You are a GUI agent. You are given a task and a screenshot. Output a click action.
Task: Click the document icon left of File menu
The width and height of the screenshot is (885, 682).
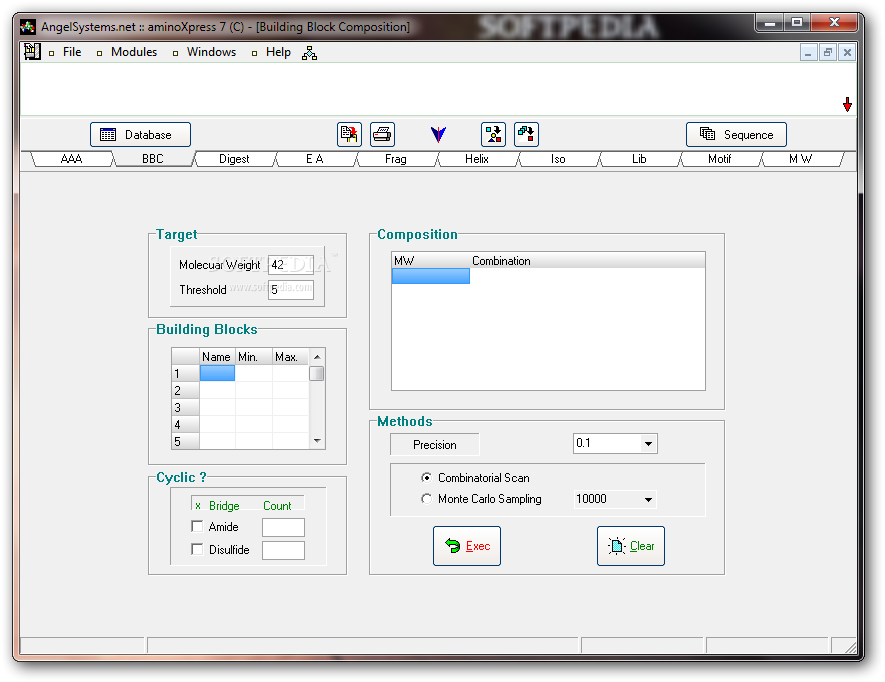pyautogui.click(x=32, y=52)
